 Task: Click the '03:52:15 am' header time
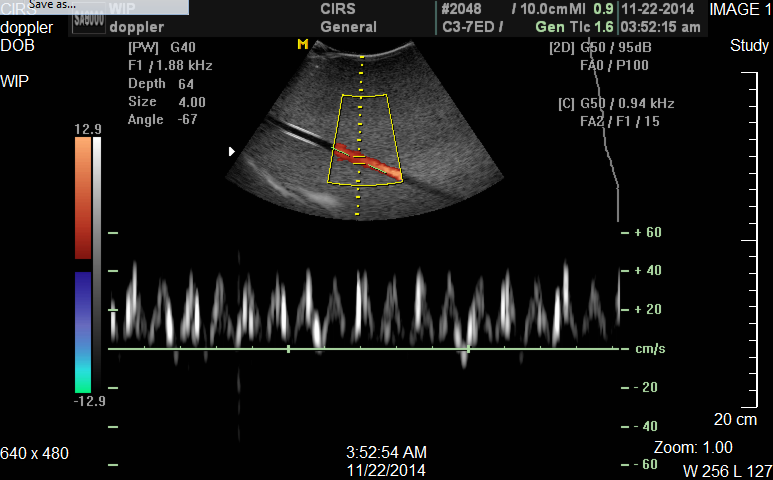click(x=661, y=27)
